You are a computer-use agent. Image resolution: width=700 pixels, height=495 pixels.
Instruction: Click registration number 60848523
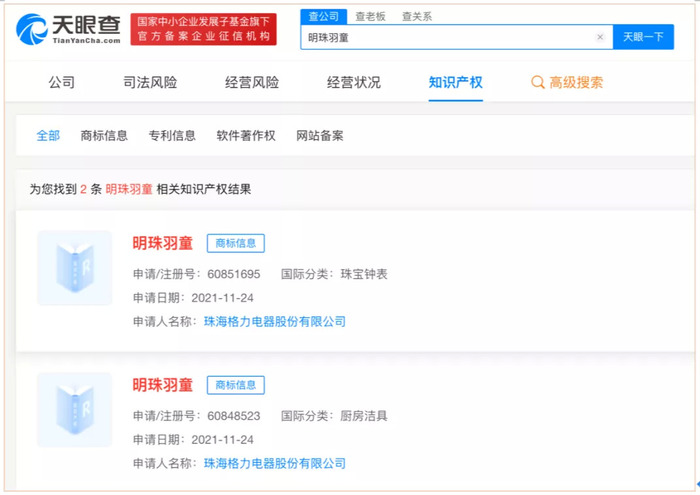point(234,416)
